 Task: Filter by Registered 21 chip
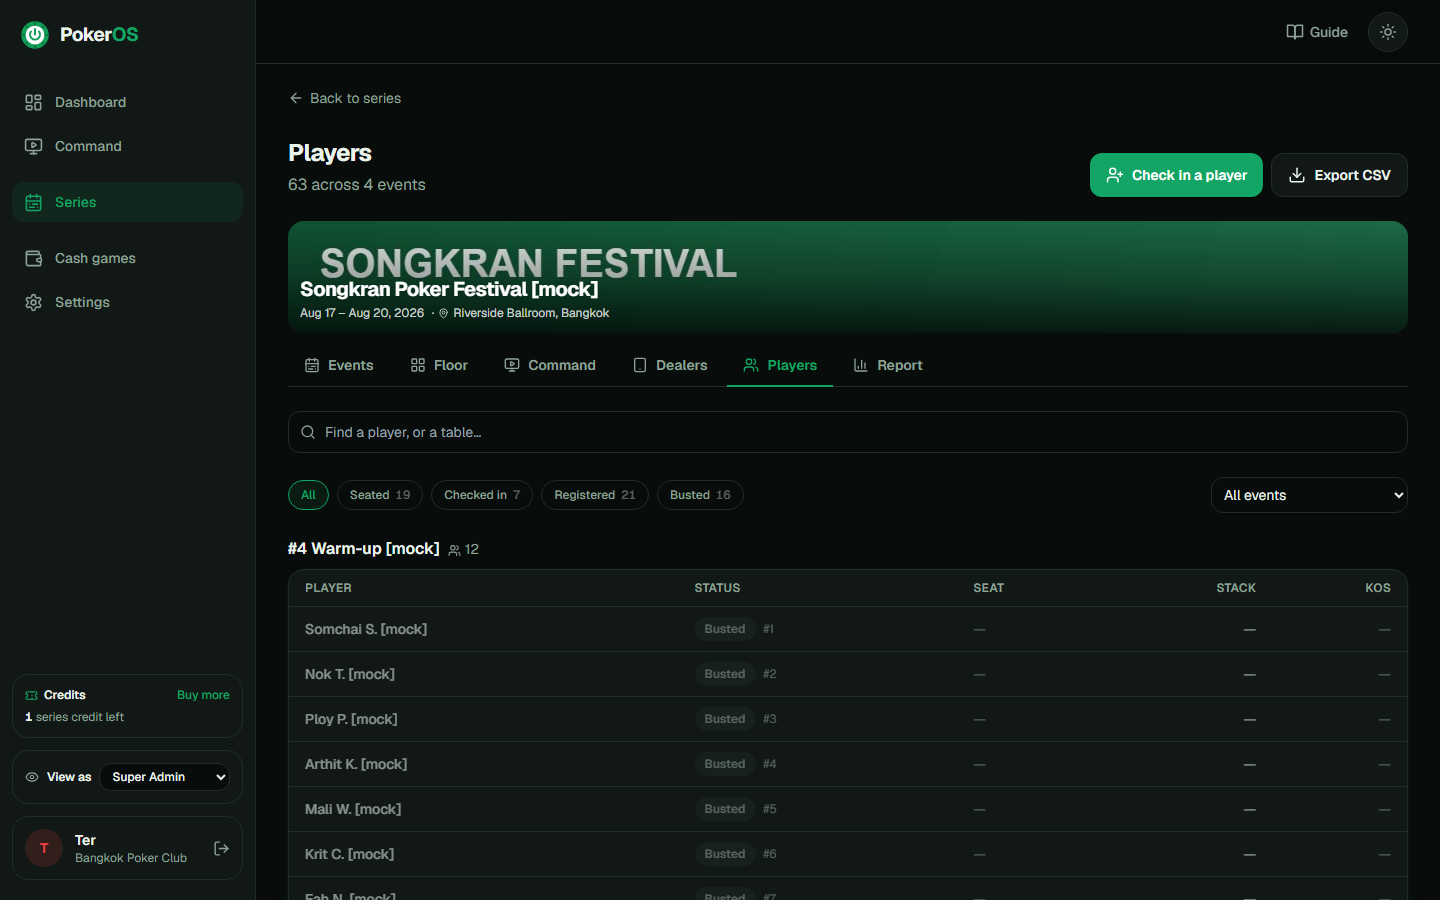595,495
